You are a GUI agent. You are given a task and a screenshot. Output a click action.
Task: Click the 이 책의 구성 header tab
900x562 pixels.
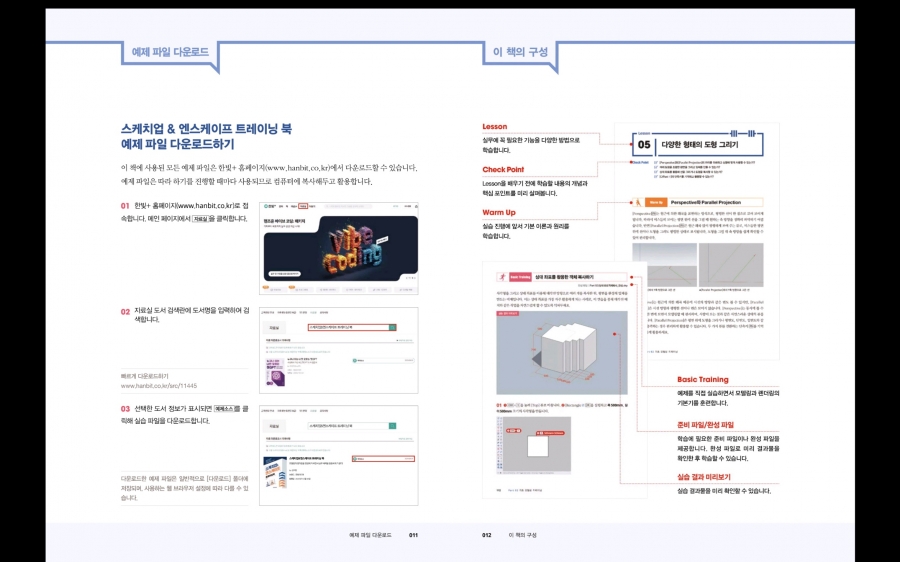[520, 51]
